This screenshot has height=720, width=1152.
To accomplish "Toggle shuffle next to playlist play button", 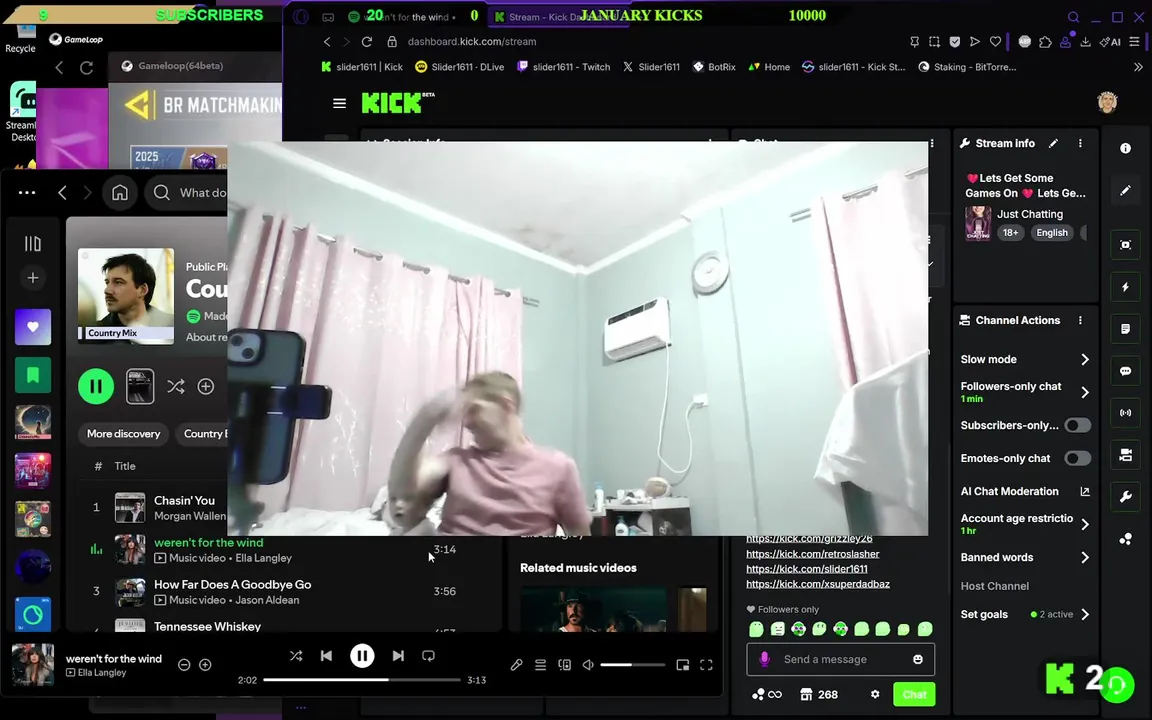I will tap(176, 386).
